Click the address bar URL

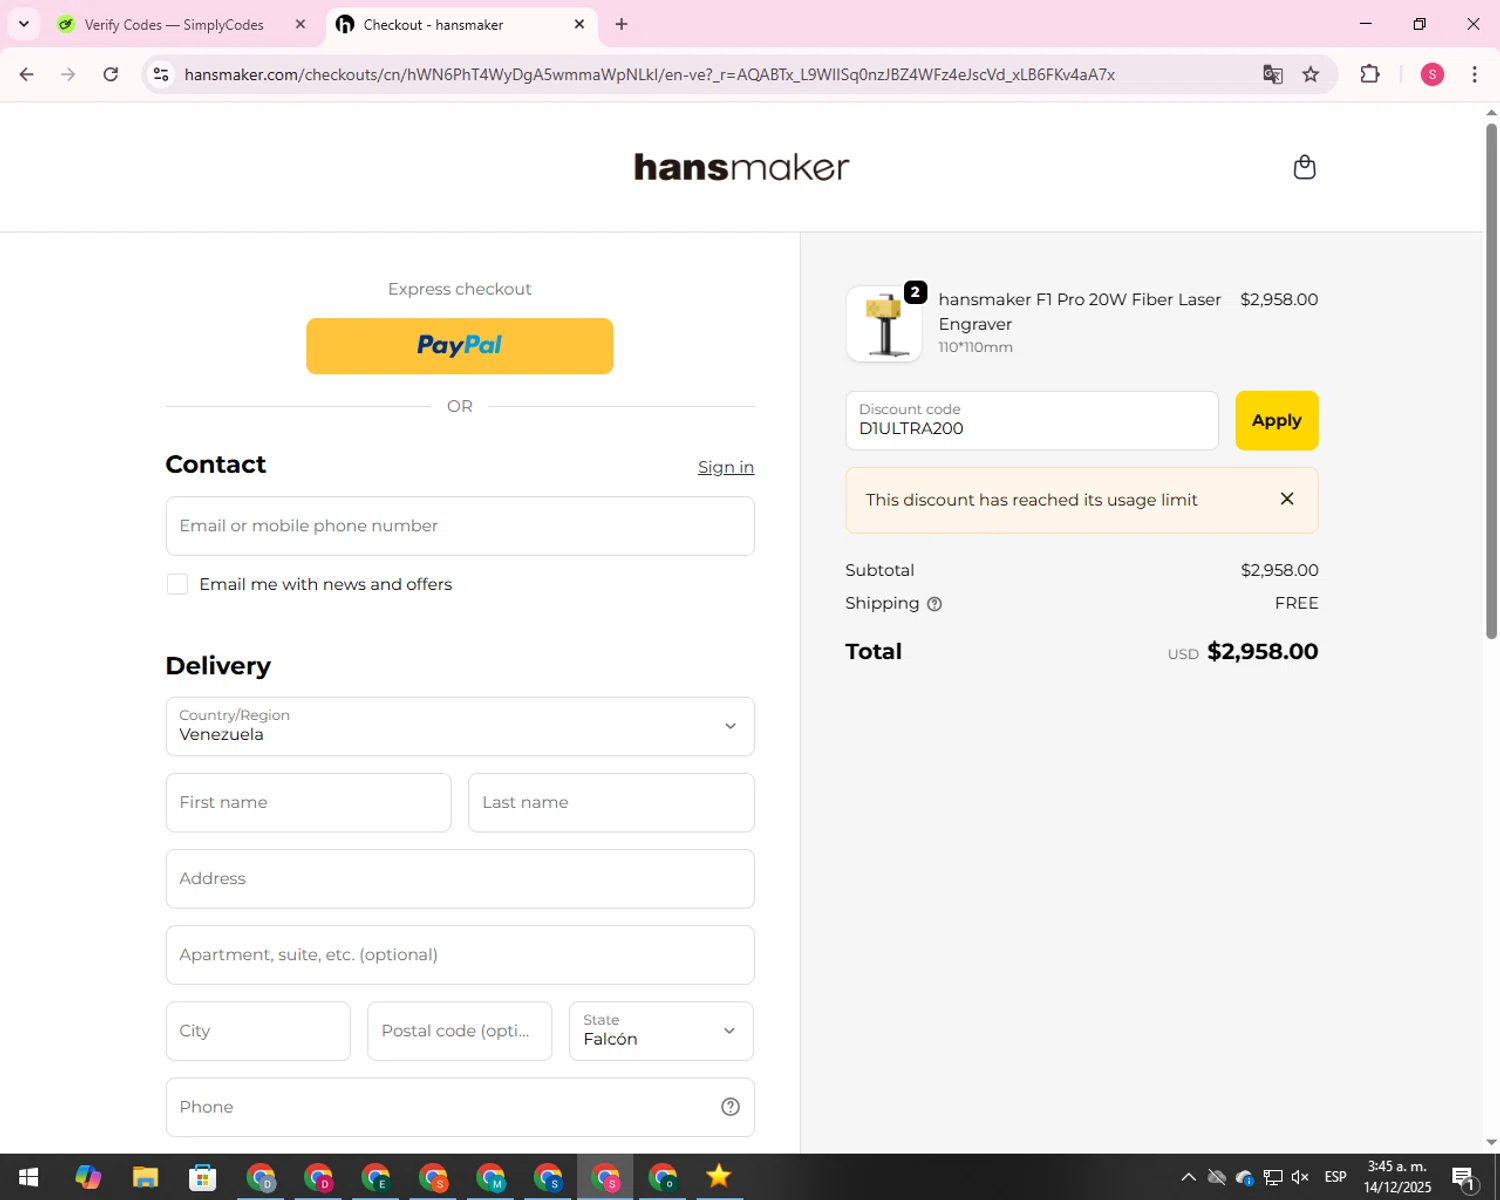coord(650,74)
